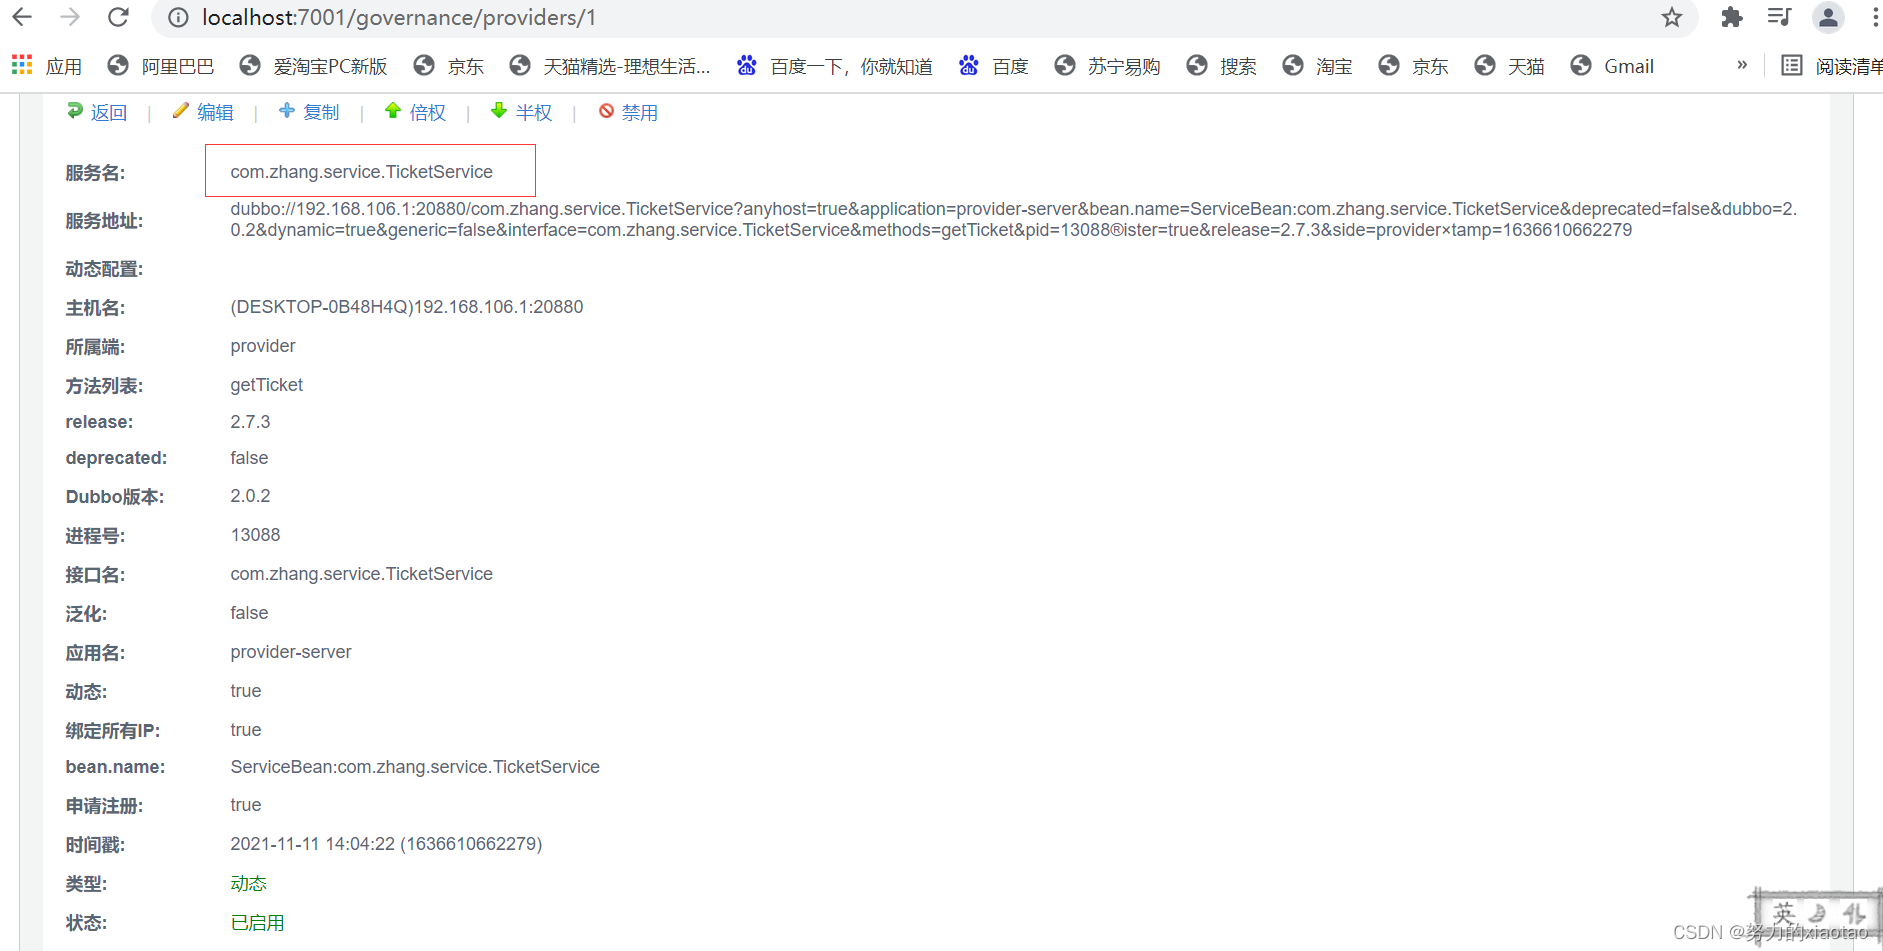Reload the current page
Image resolution: width=1883 pixels, height=951 pixels.
tap(118, 17)
